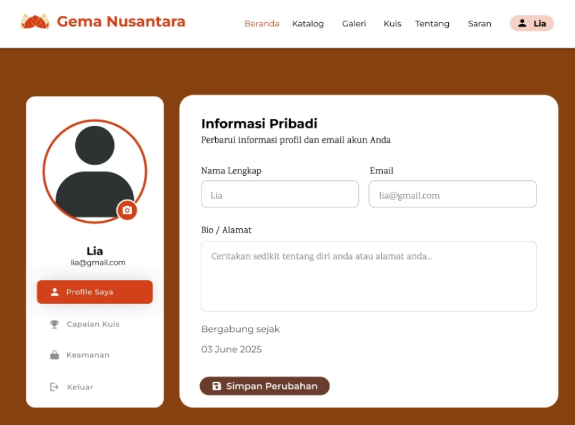
Task: Click the person icon in Profile Saya
Action: point(55,292)
